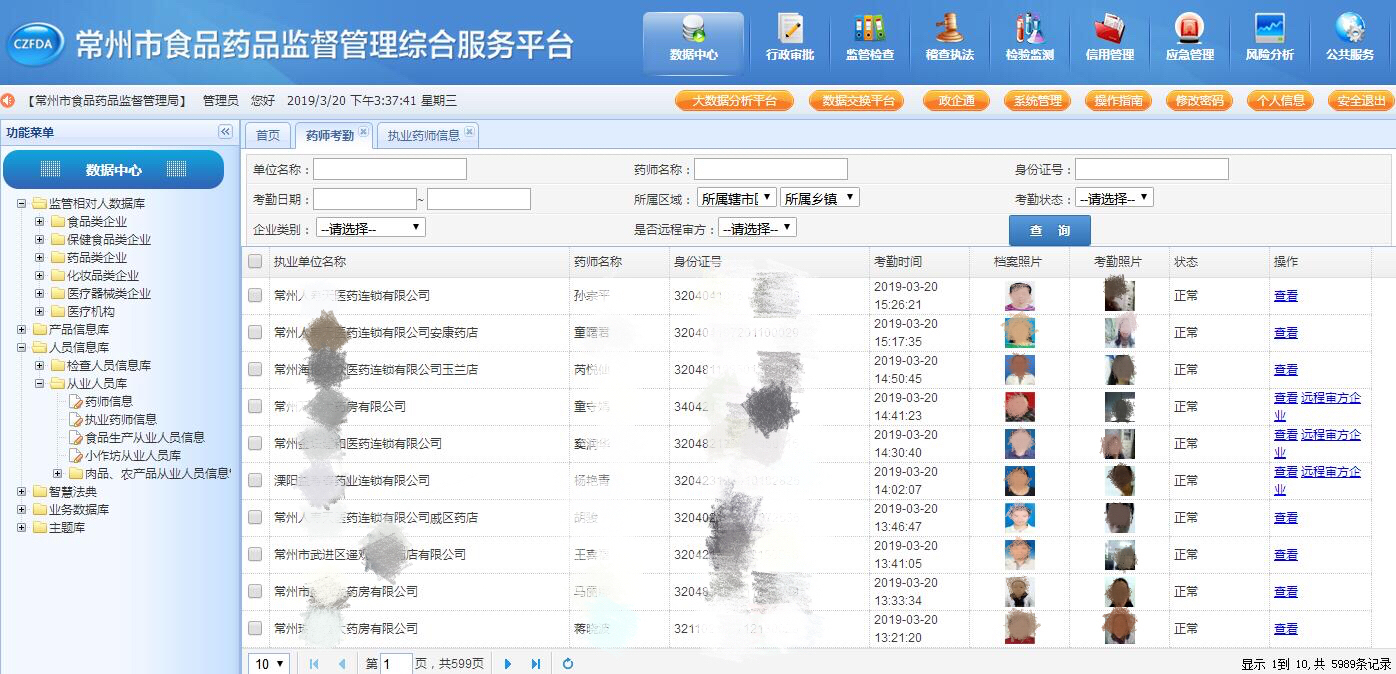
Task: Check the first row's checkbox
Action: (x=255, y=295)
